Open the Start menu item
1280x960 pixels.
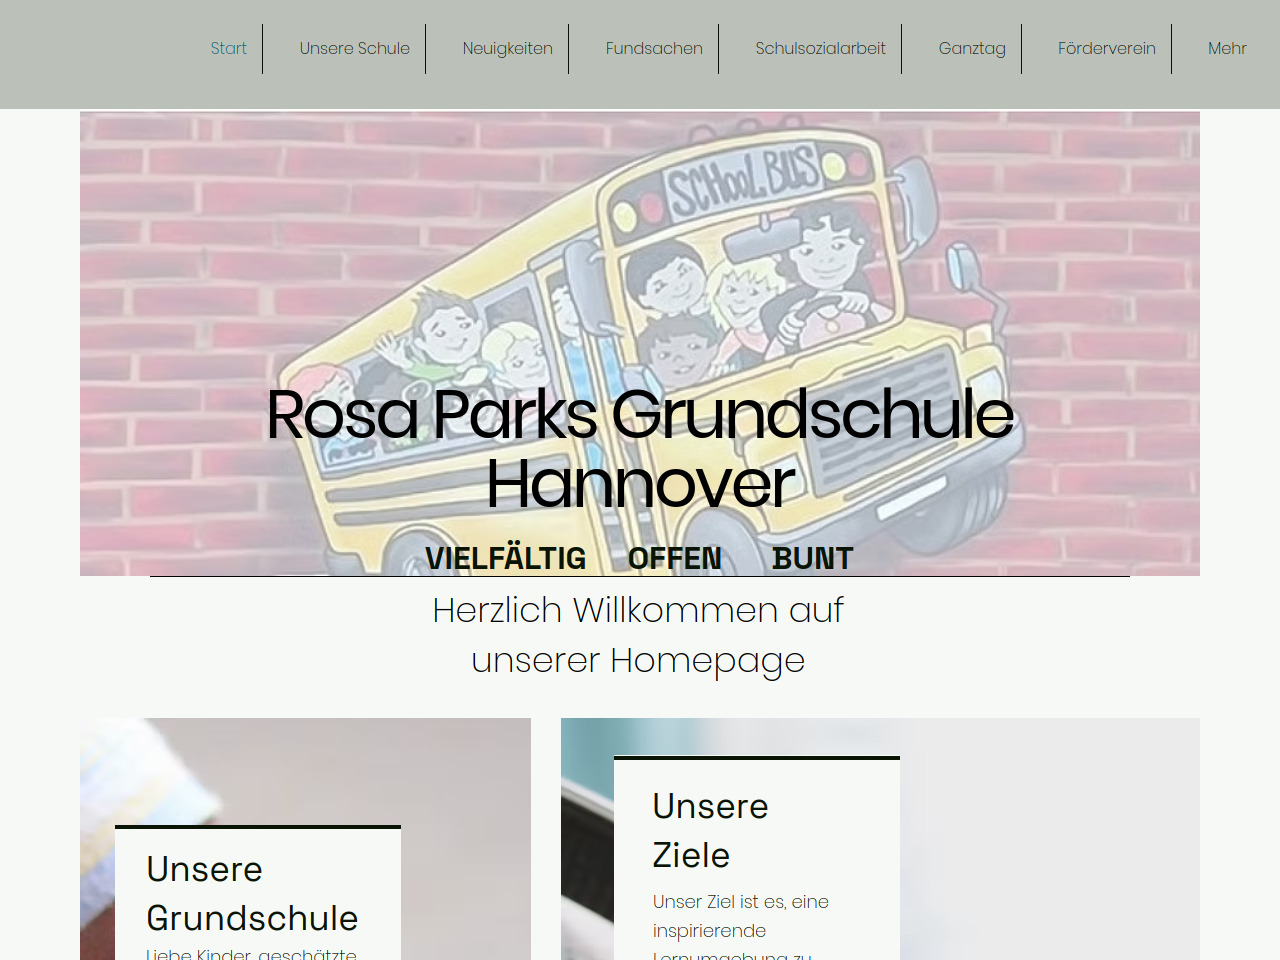click(x=228, y=48)
